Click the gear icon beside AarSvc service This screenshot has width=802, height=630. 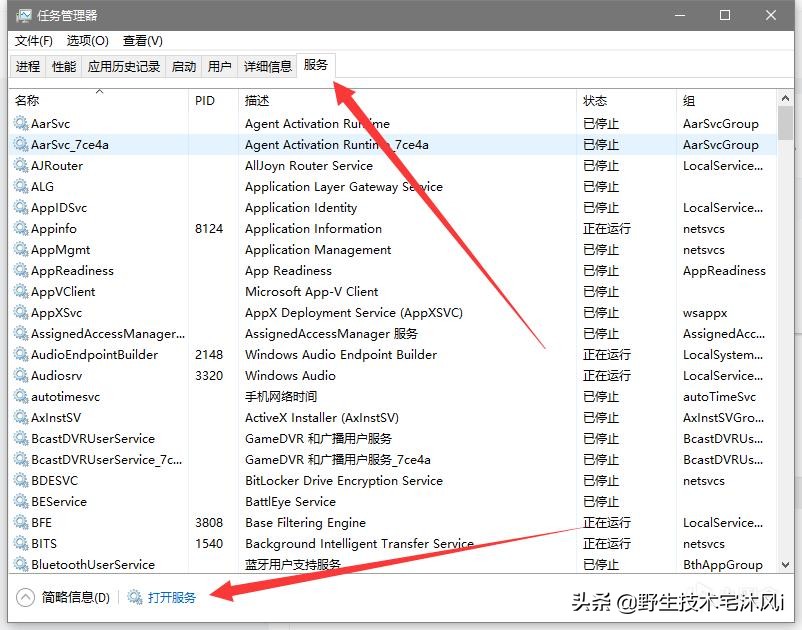20,124
